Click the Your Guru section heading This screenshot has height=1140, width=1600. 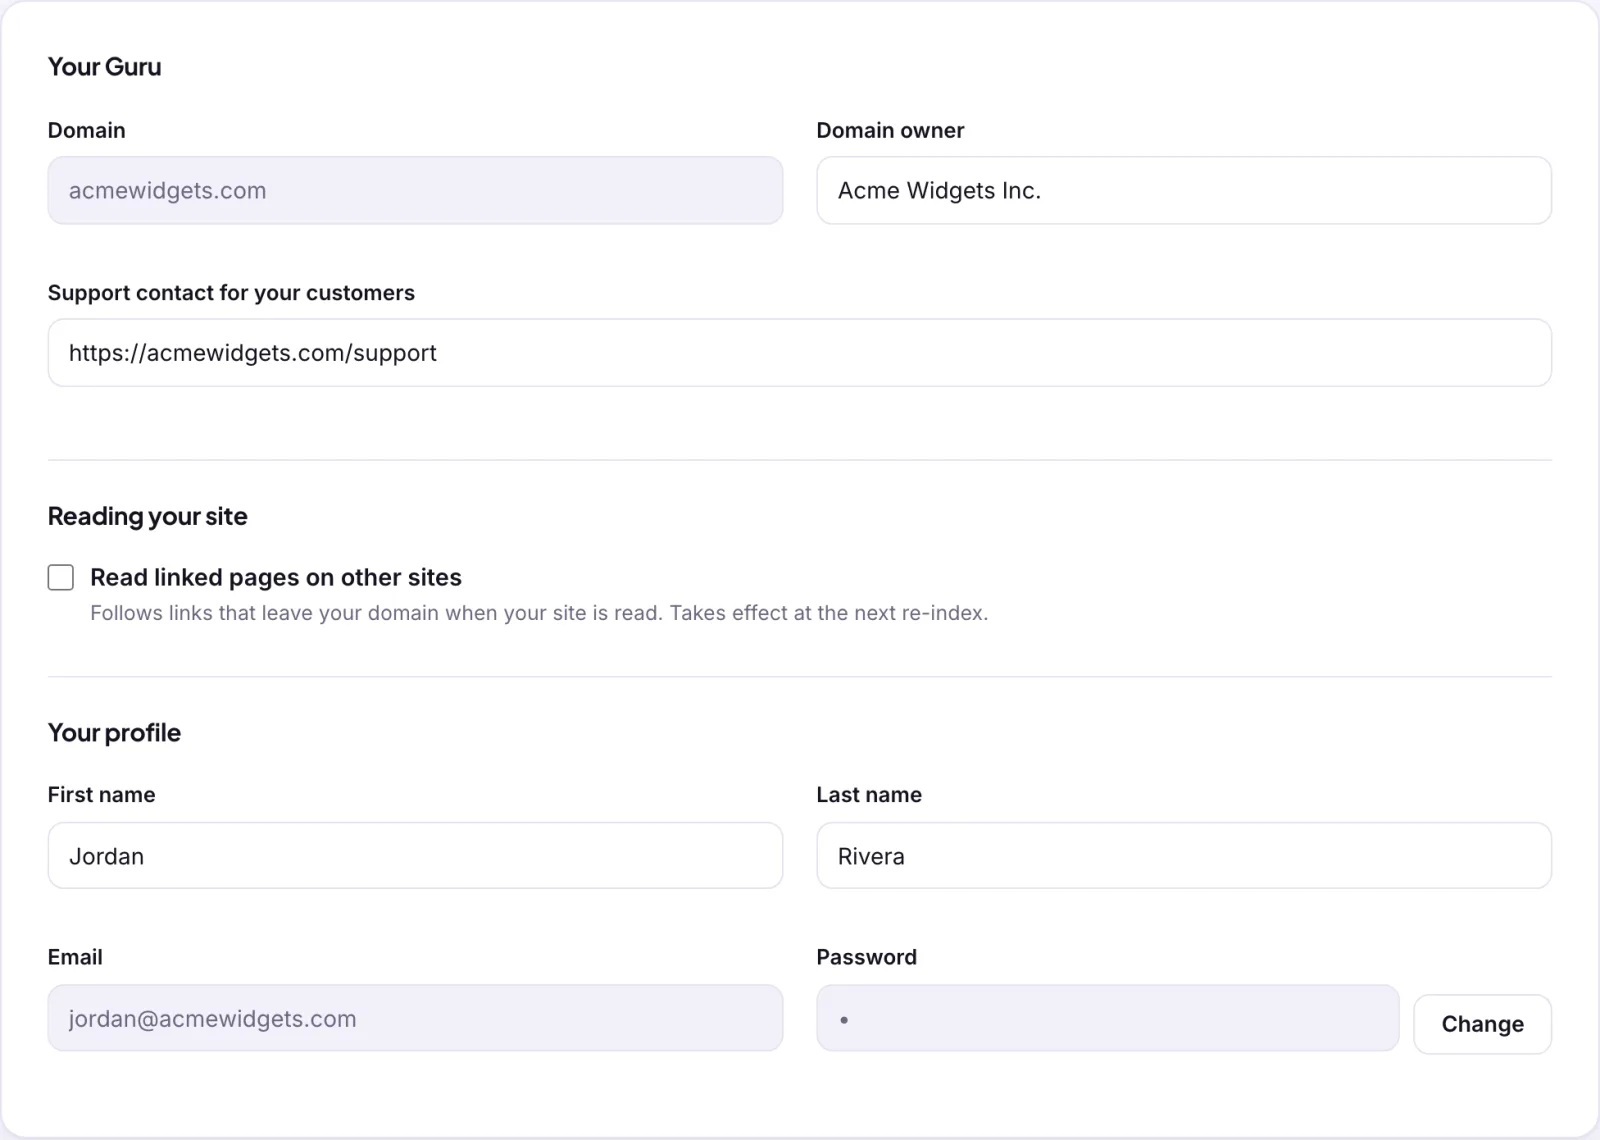[x=105, y=67]
